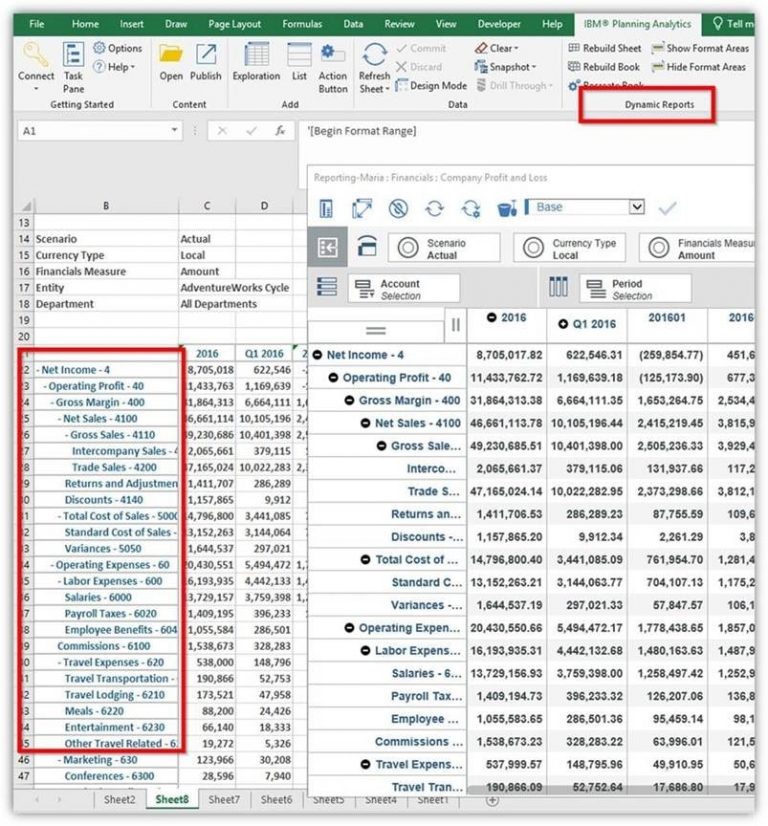Click Rebuild Sheet button
This screenshot has height=826, width=768.
(x=605, y=48)
